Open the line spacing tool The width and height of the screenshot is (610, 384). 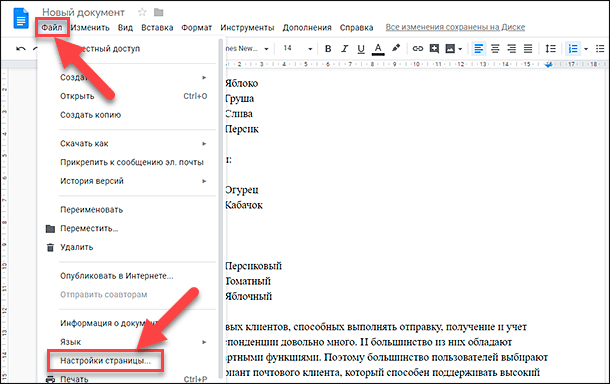click(x=550, y=49)
